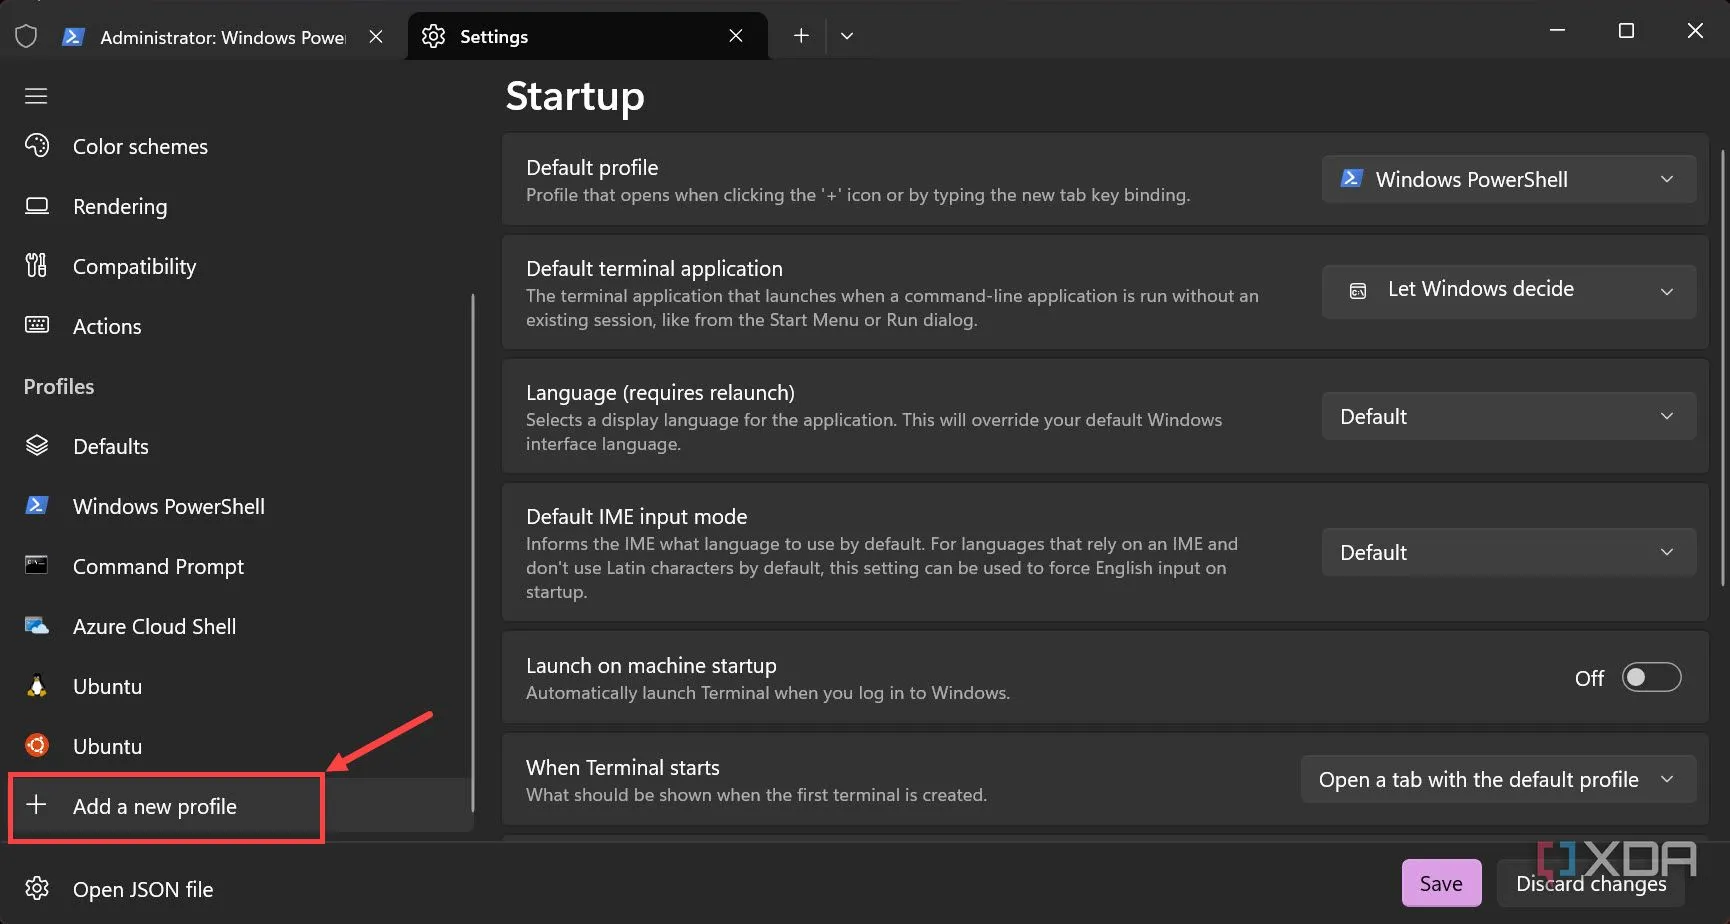Expand the Language selection dropdown

[1508, 416]
